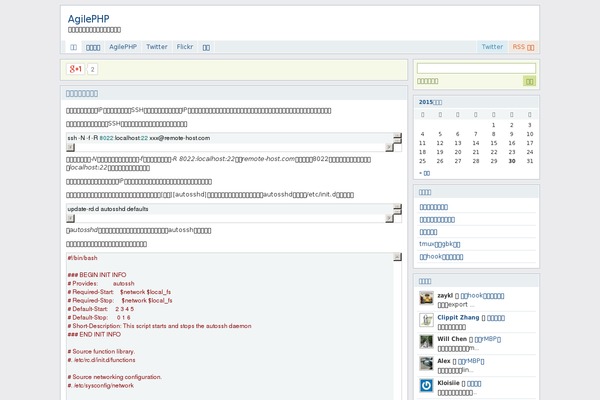This screenshot has height=400, width=600.
Task: Open the tmux gbk recent post link
Action: click(440, 244)
